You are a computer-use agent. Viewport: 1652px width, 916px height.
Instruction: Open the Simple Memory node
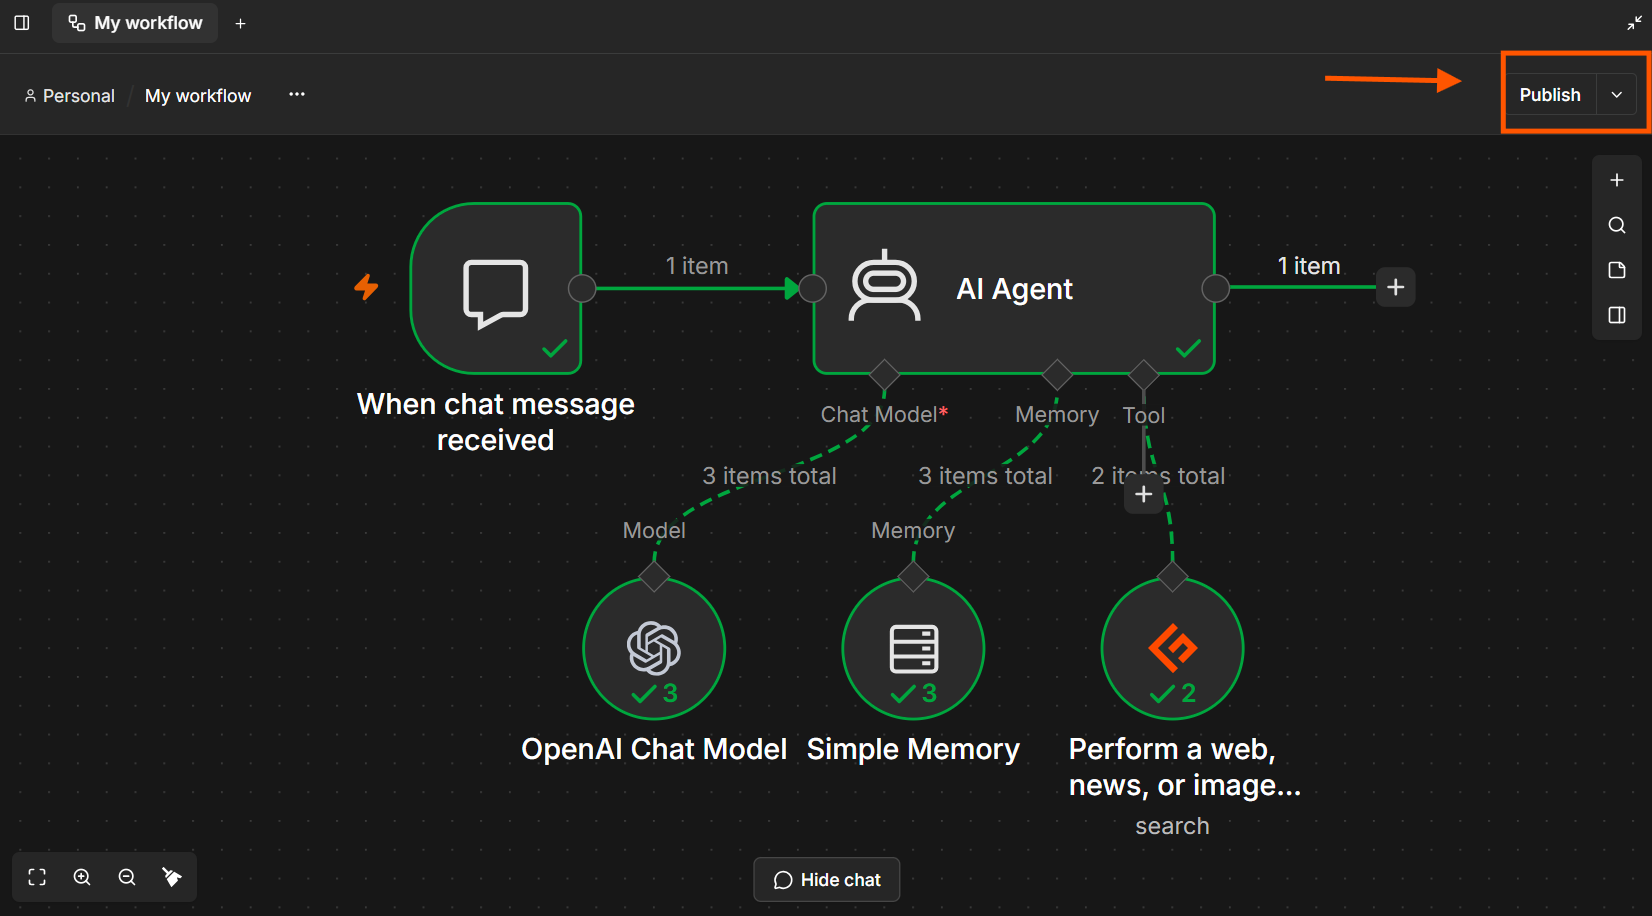tap(913, 648)
